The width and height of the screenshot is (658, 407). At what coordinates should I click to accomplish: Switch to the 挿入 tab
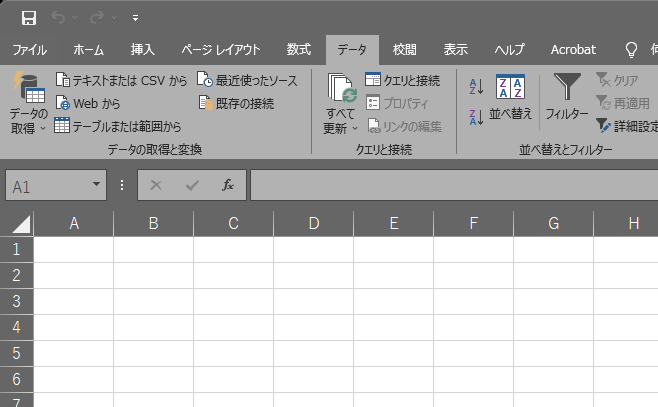pyautogui.click(x=142, y=50)
